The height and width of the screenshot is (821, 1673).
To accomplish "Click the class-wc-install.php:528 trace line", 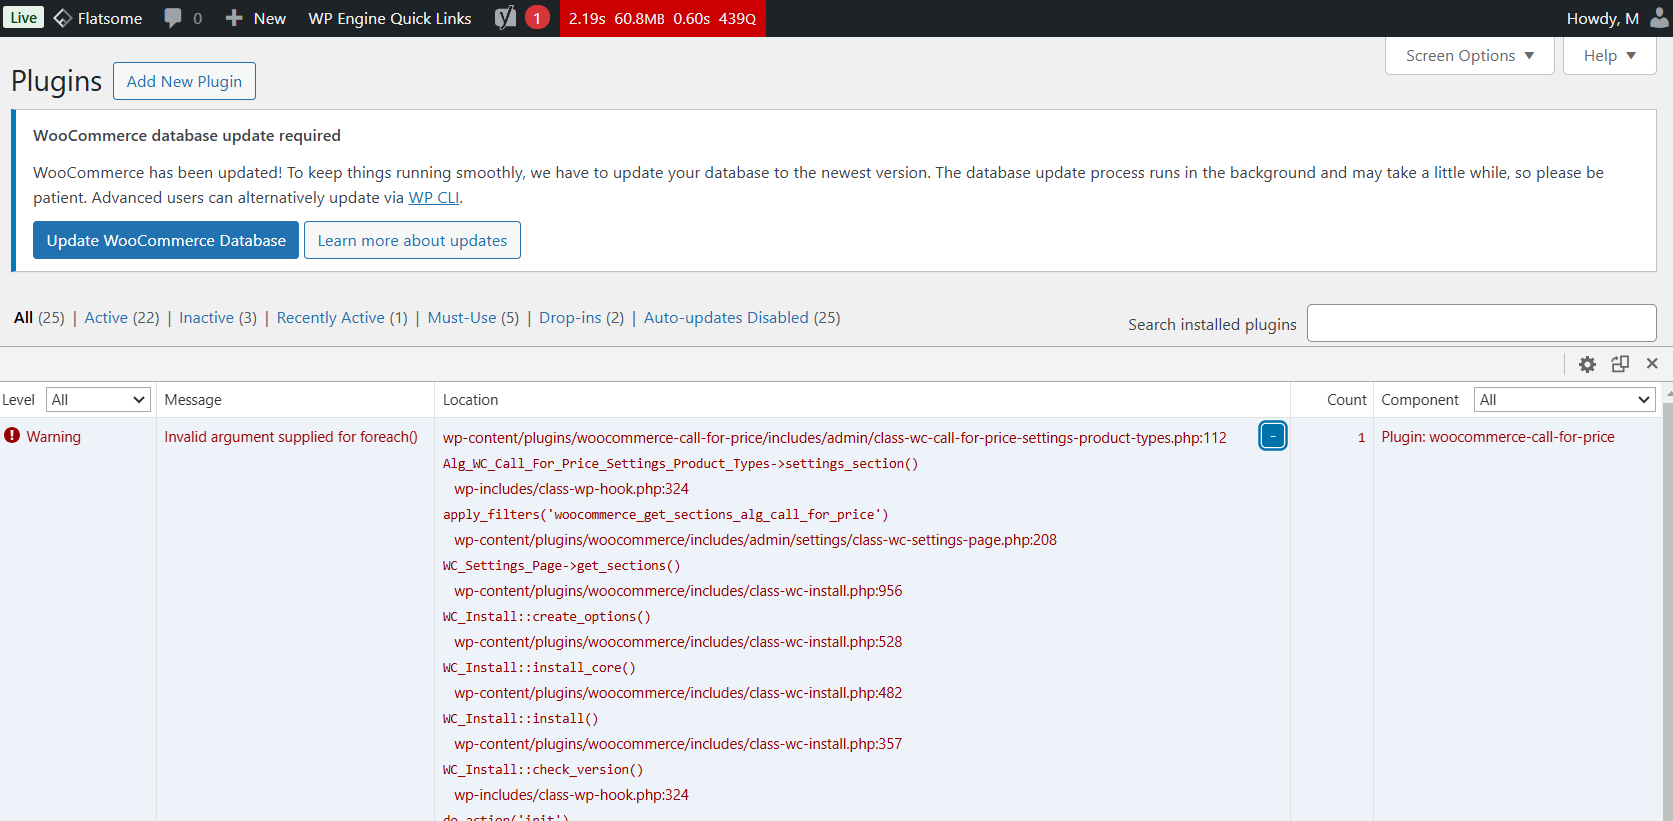I will (x=678, y=642).
